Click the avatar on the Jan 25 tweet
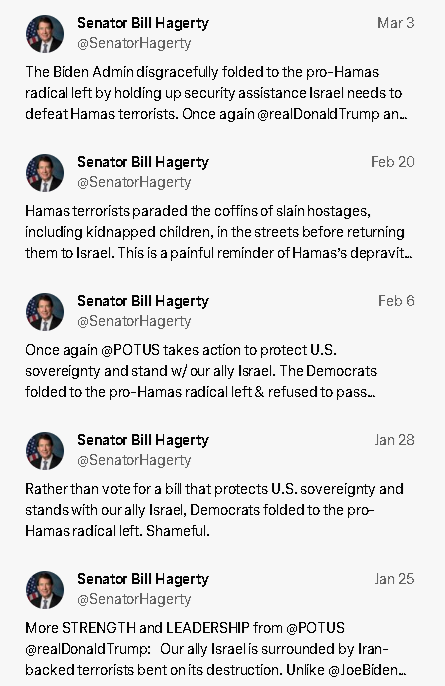The height and width of the screenshot is (686, 445). tap(45, 590)
